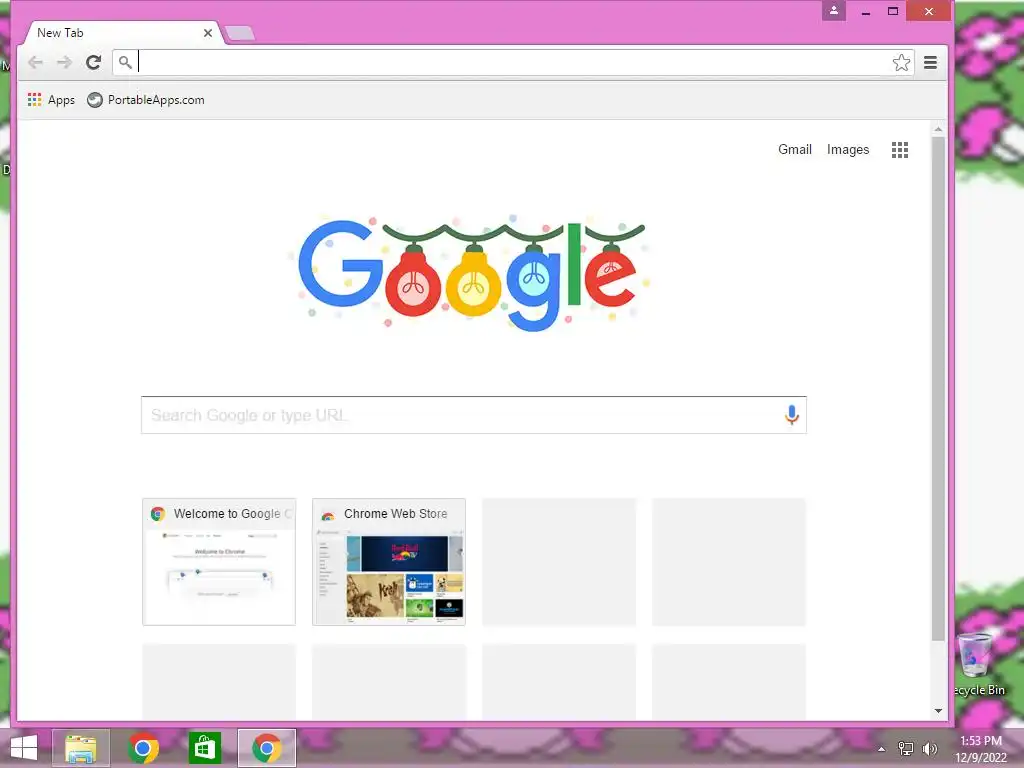Click the Chrome user profile button
This screenshot has height=768, width=1024.
834,10
